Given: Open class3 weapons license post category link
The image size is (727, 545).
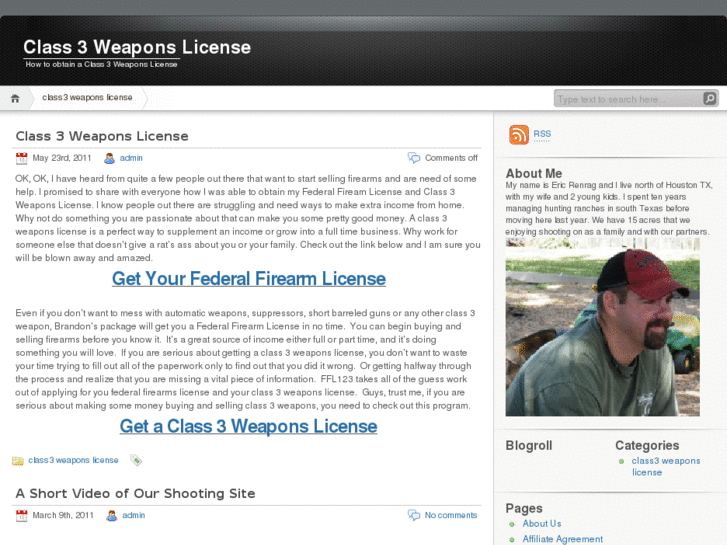Looking at the screenshot, I should (73, 460).
